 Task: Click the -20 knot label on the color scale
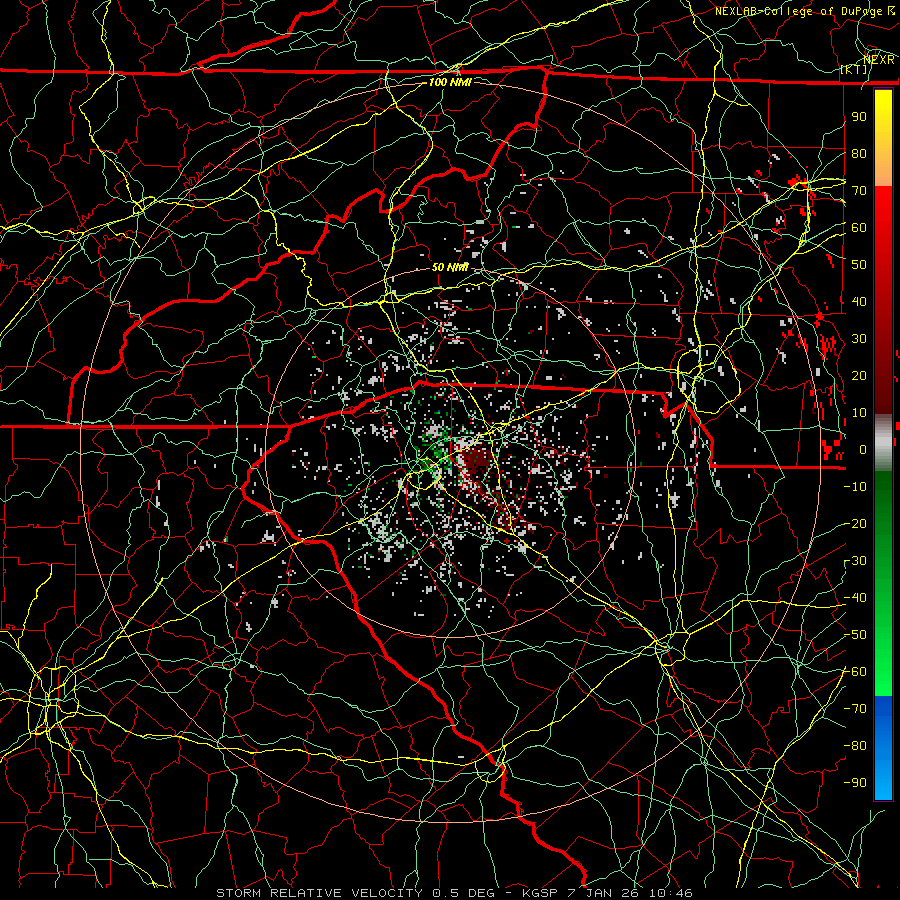coord(856,523)
